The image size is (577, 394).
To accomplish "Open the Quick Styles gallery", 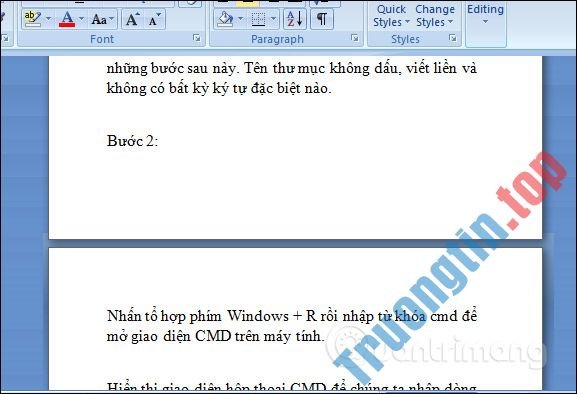I will coord(391,15).
